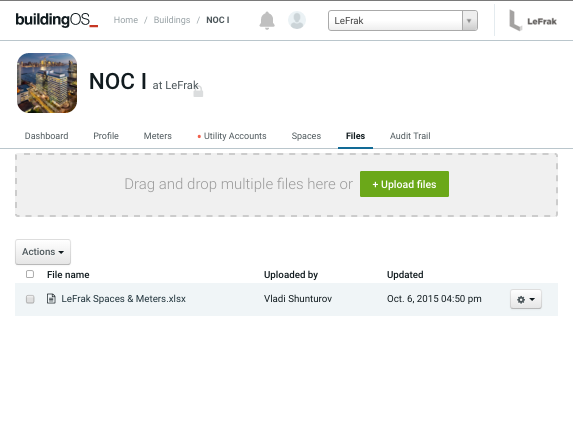Click the buildingOS logo
Screen dimensions: 573x437
point(57,20)
